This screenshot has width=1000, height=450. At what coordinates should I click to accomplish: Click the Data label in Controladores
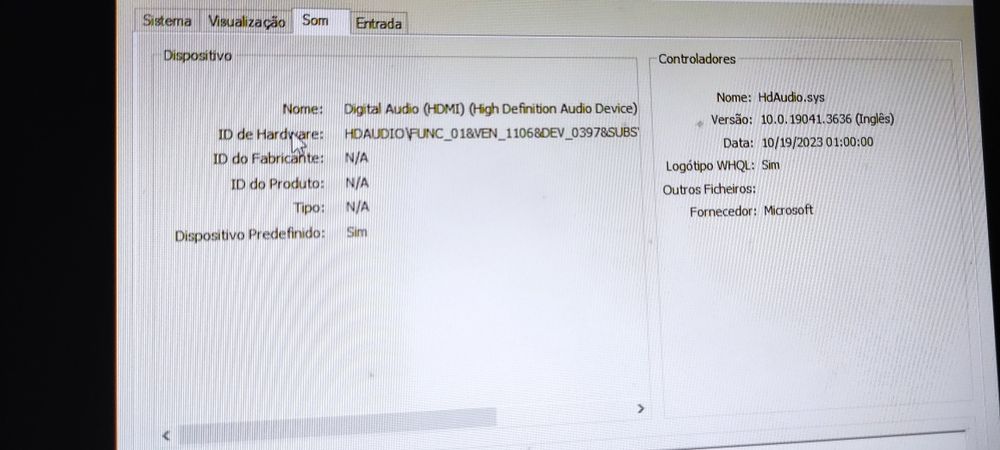738,143
